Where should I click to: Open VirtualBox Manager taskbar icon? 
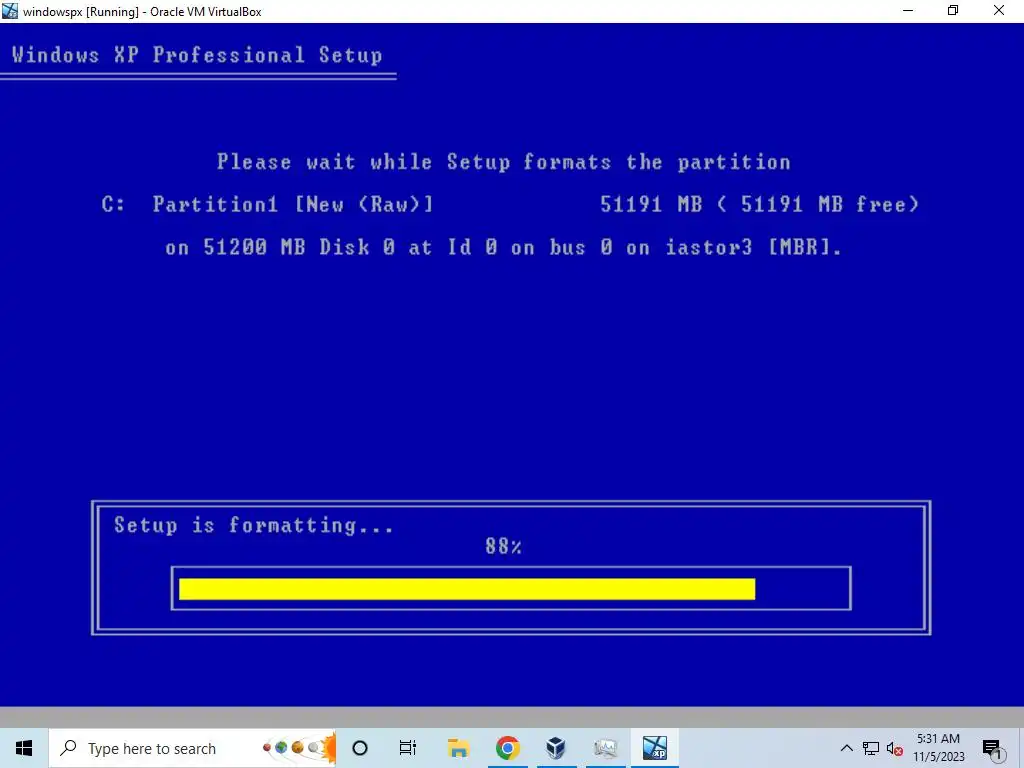pos(556,748)
